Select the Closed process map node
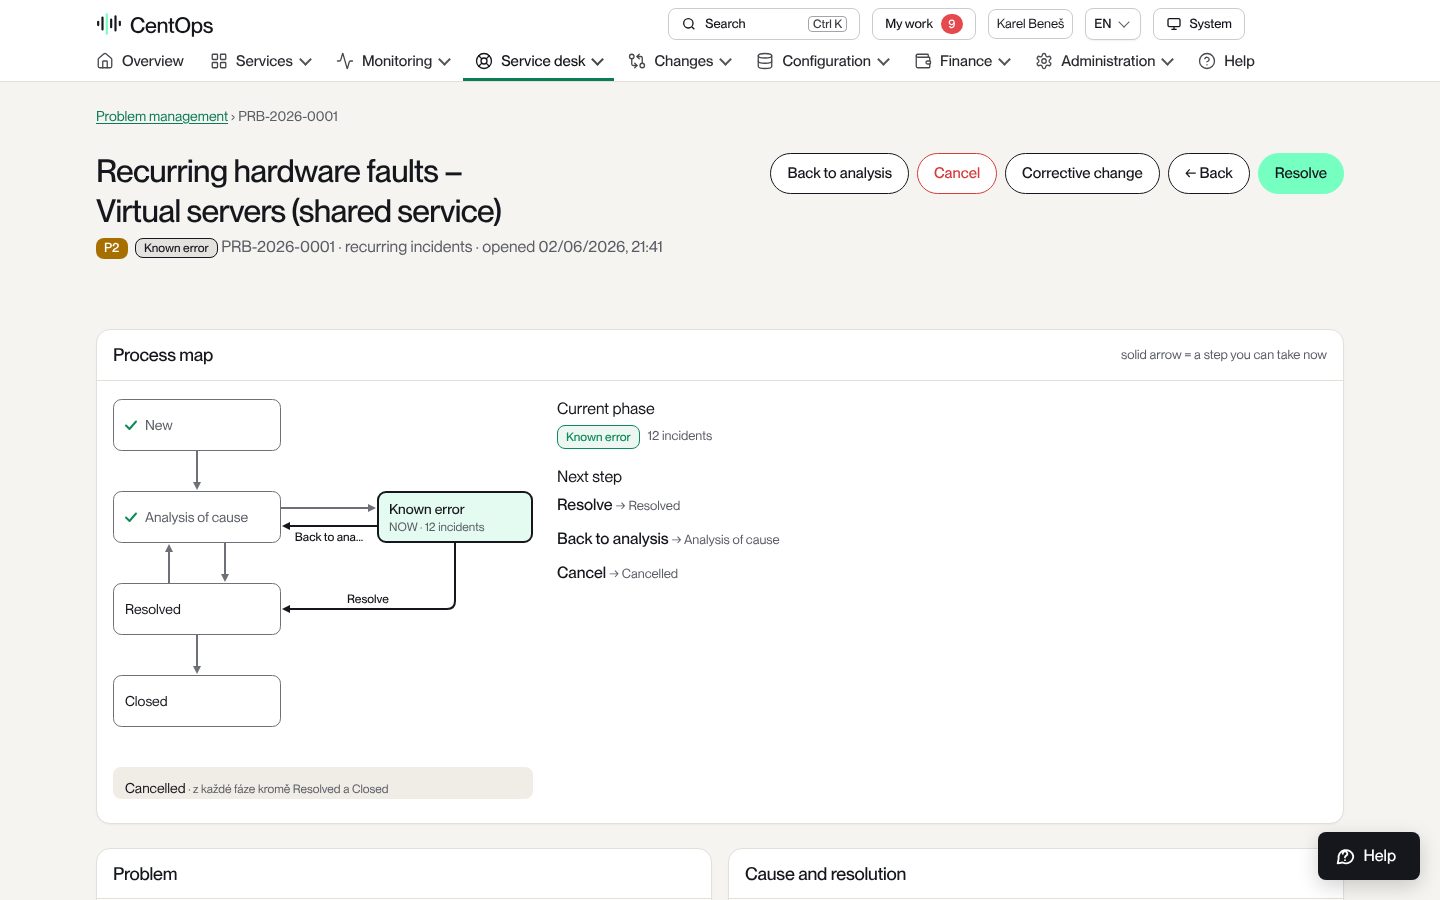Screen dimensions: 1440x900 [197, 701]
